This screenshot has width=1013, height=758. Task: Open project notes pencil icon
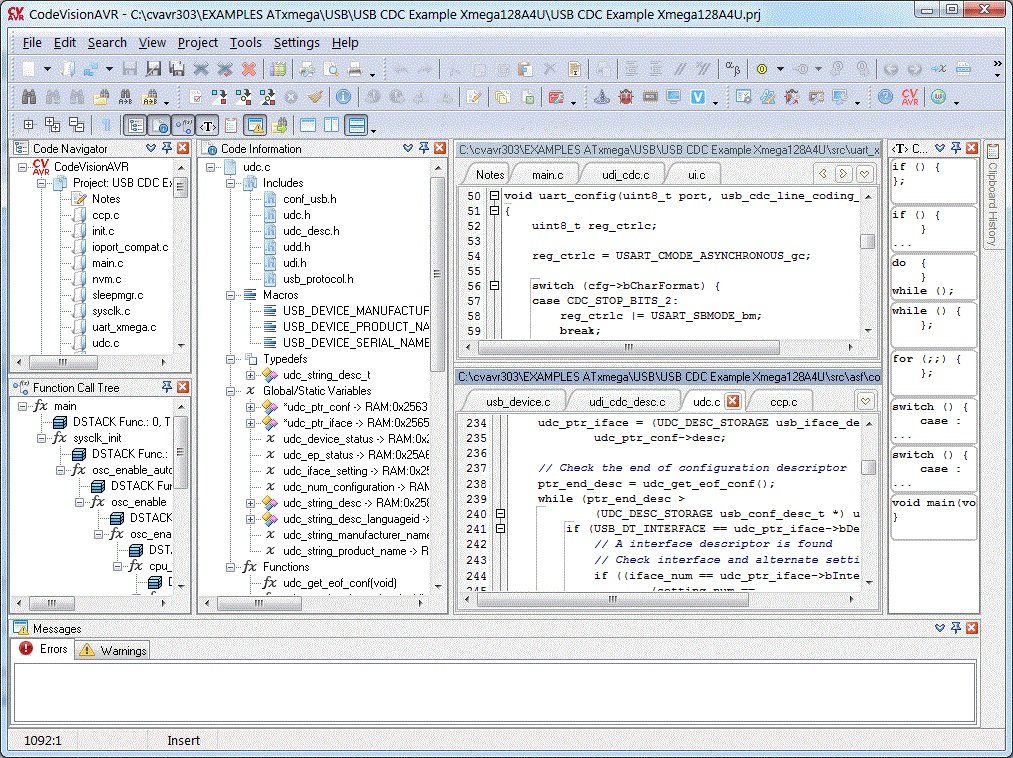474,97
